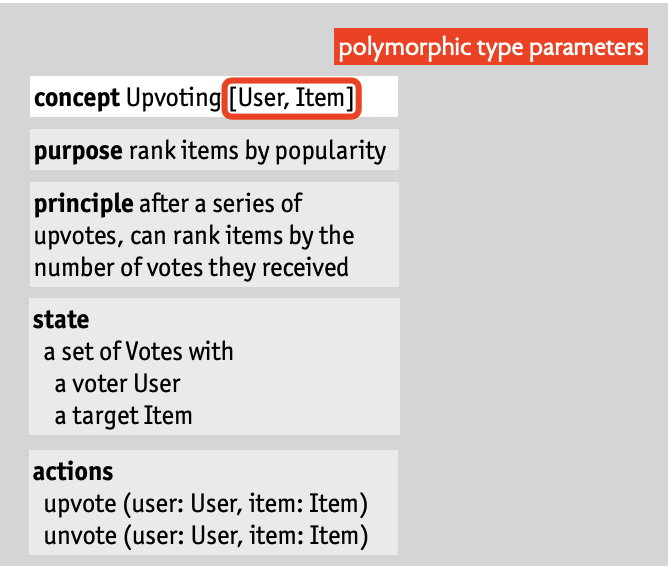Select the bold 'purpose' keyword
This screenshot has width=668, height=566.
tap(78, 151)
